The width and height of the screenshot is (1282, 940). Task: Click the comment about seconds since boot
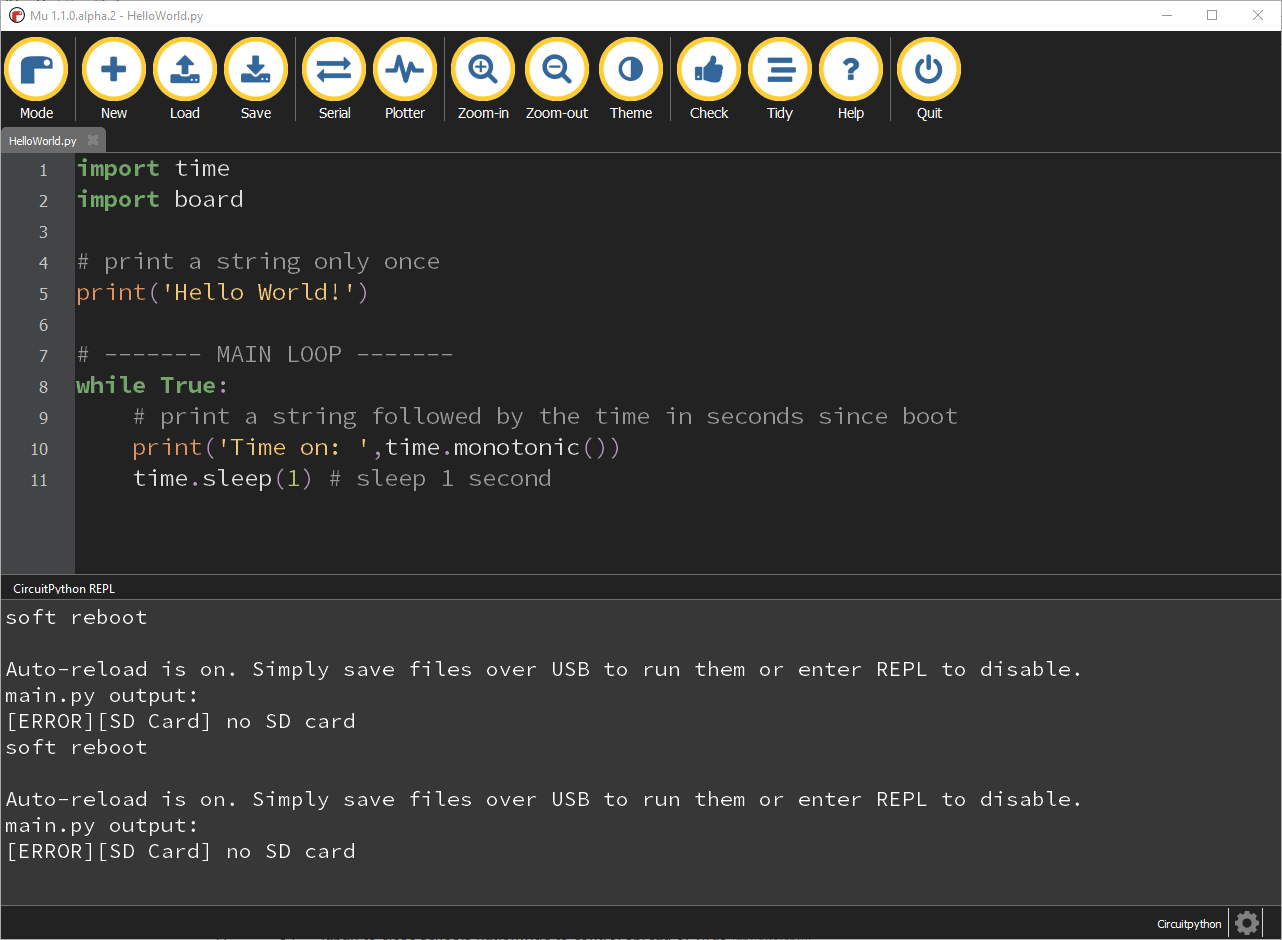(545, 417)
